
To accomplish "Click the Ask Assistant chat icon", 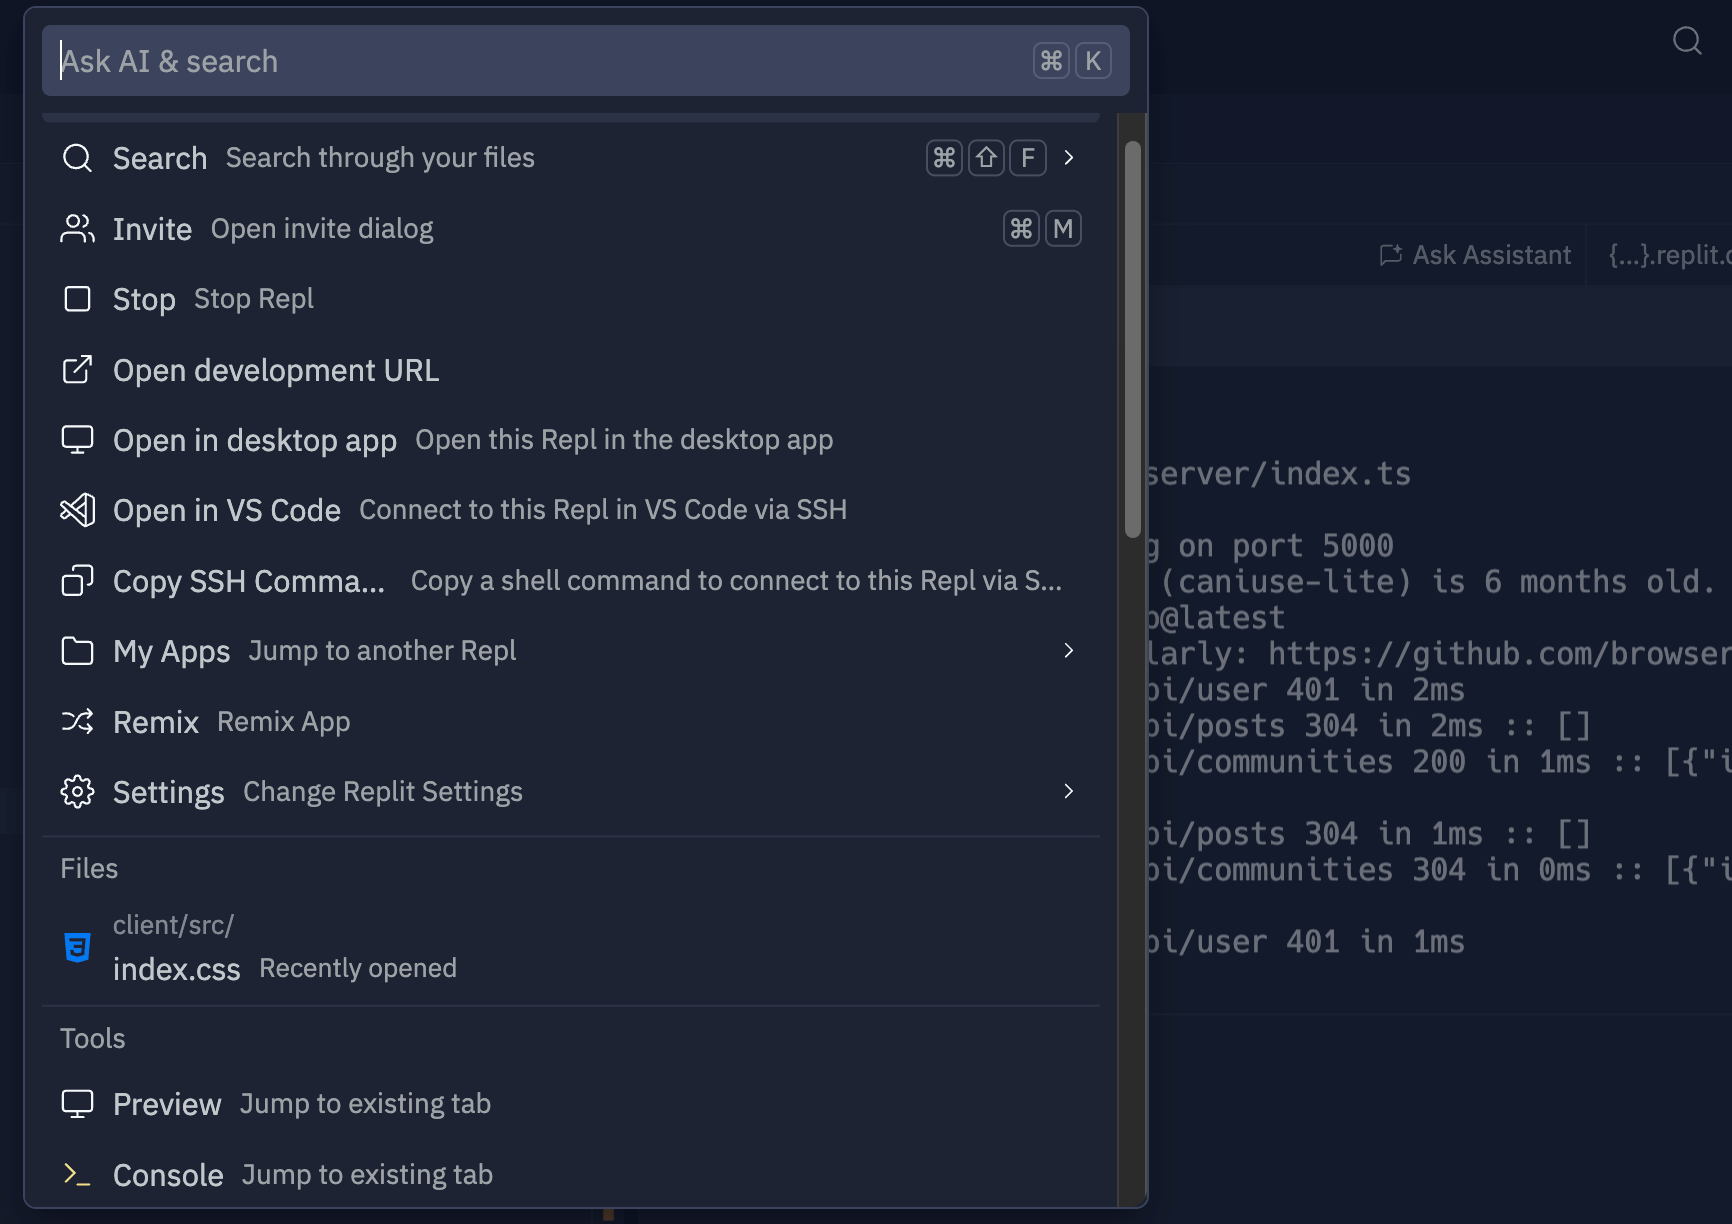I will pos(1390,255).
